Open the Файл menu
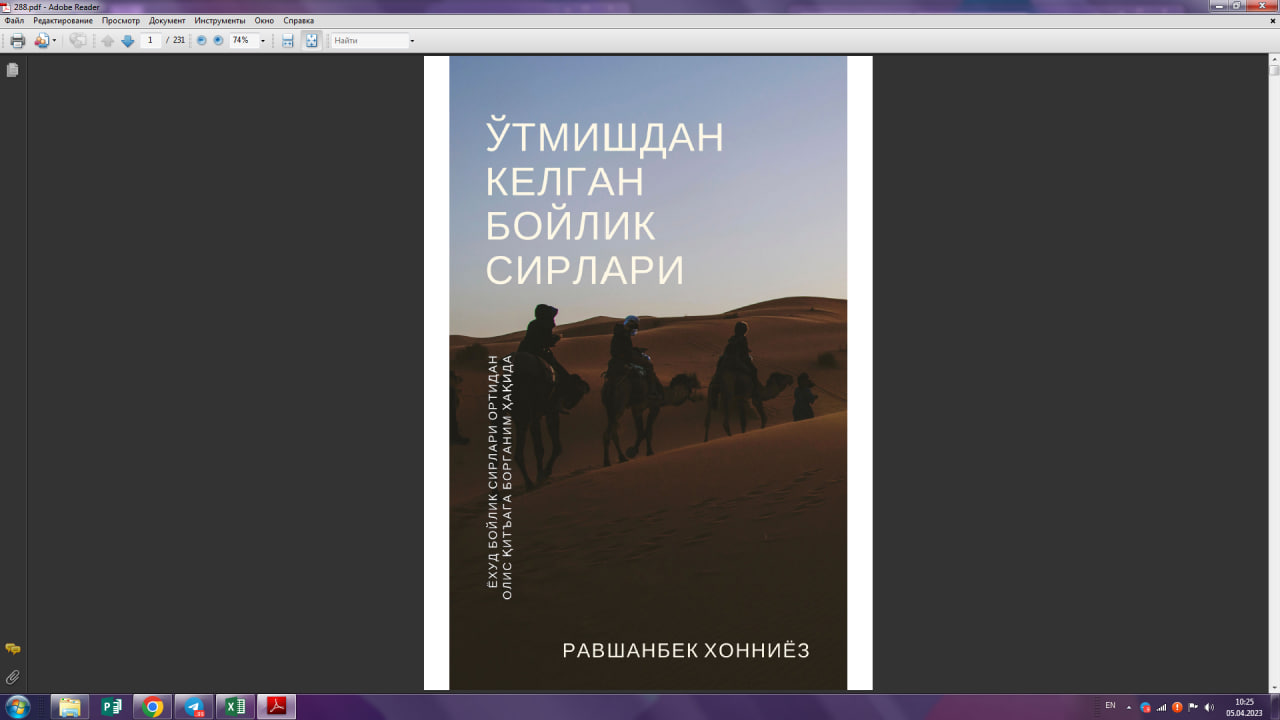 (14, 20)
